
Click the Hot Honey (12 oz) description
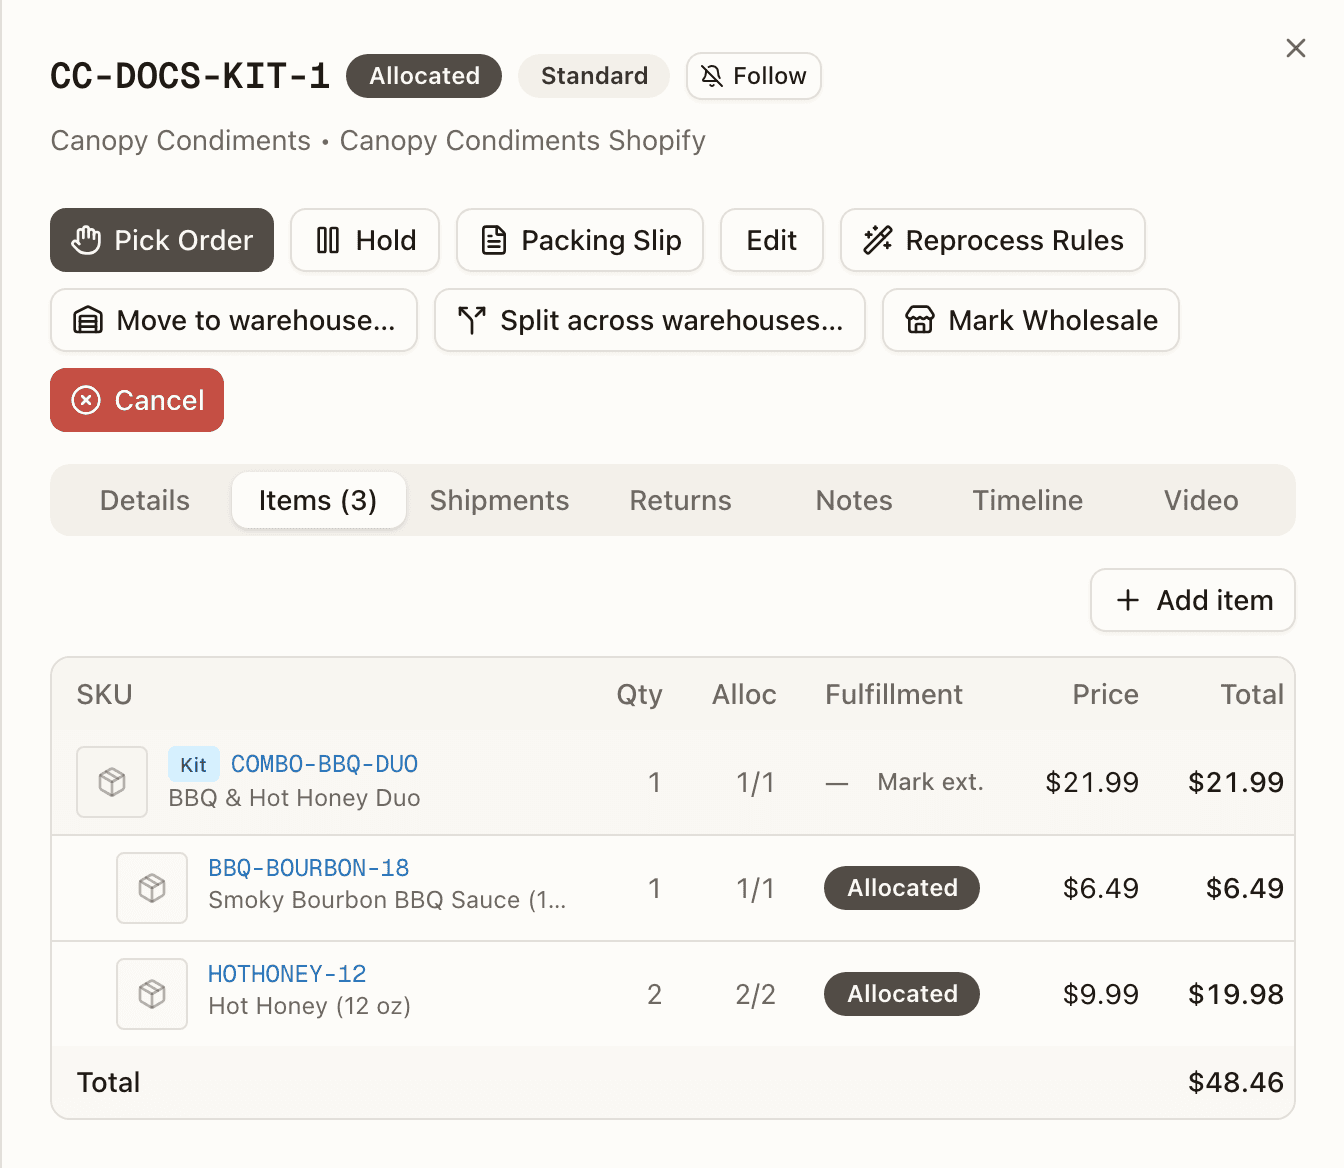309,1006
